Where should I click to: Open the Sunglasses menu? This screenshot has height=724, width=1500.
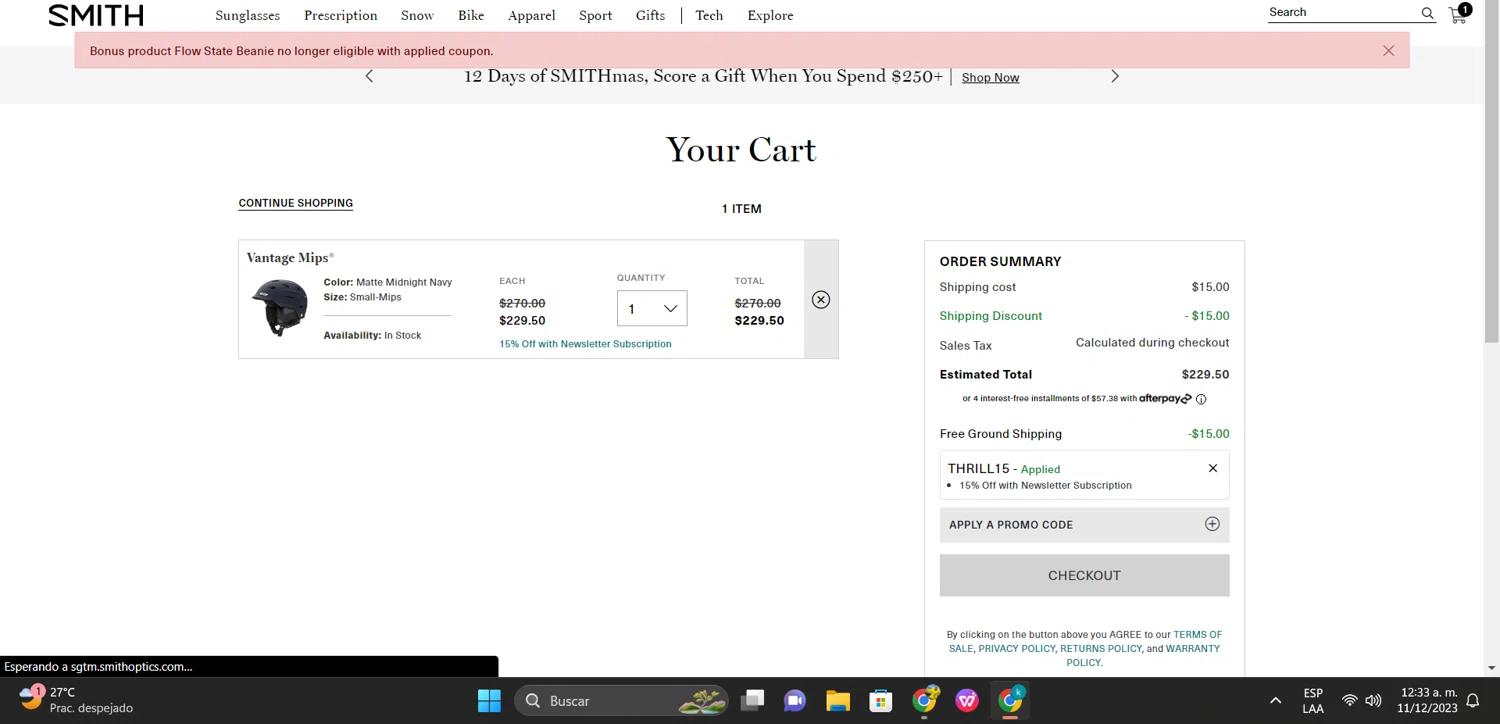248,15
